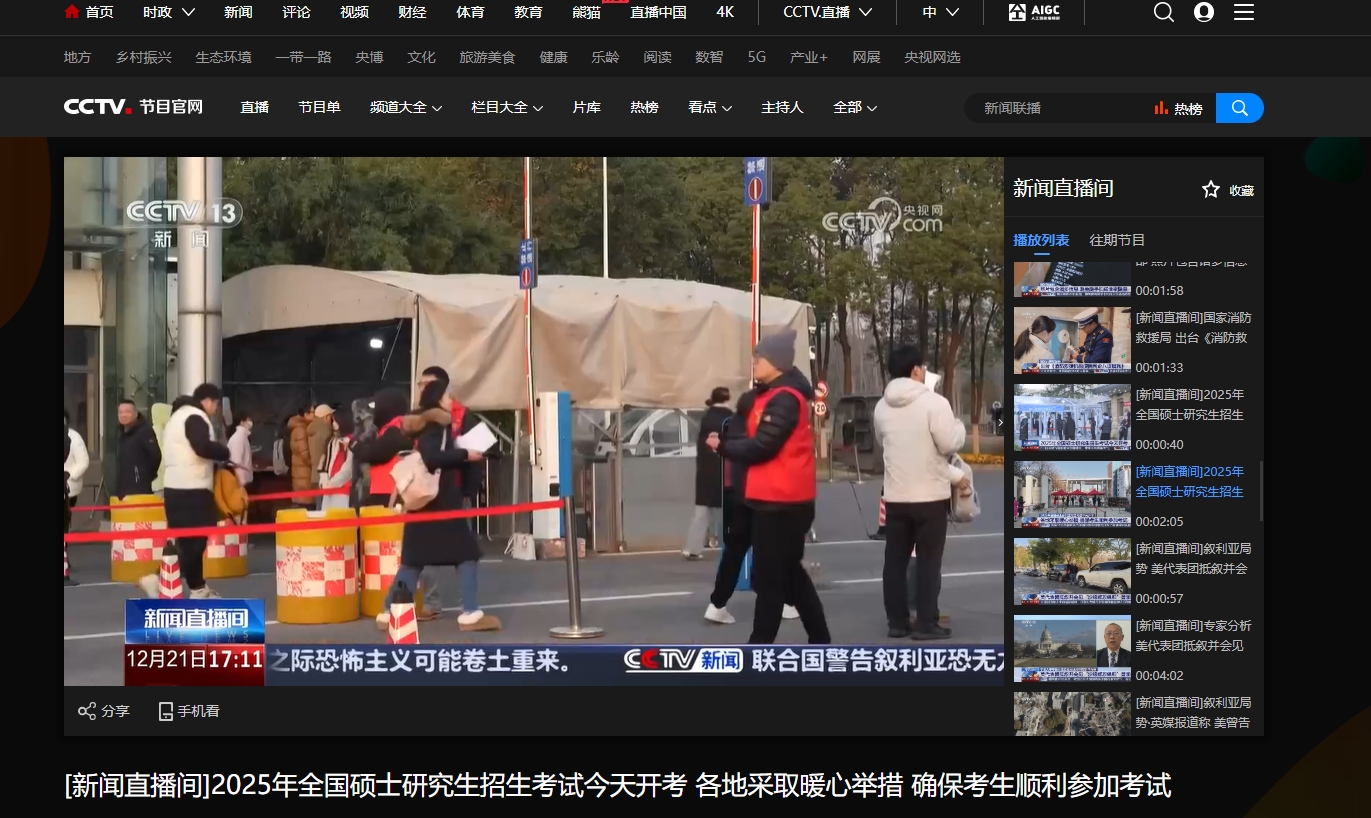1371x818 pixels.
Task: Collapse the playlist panel with side arrow
Action: 1001,423
